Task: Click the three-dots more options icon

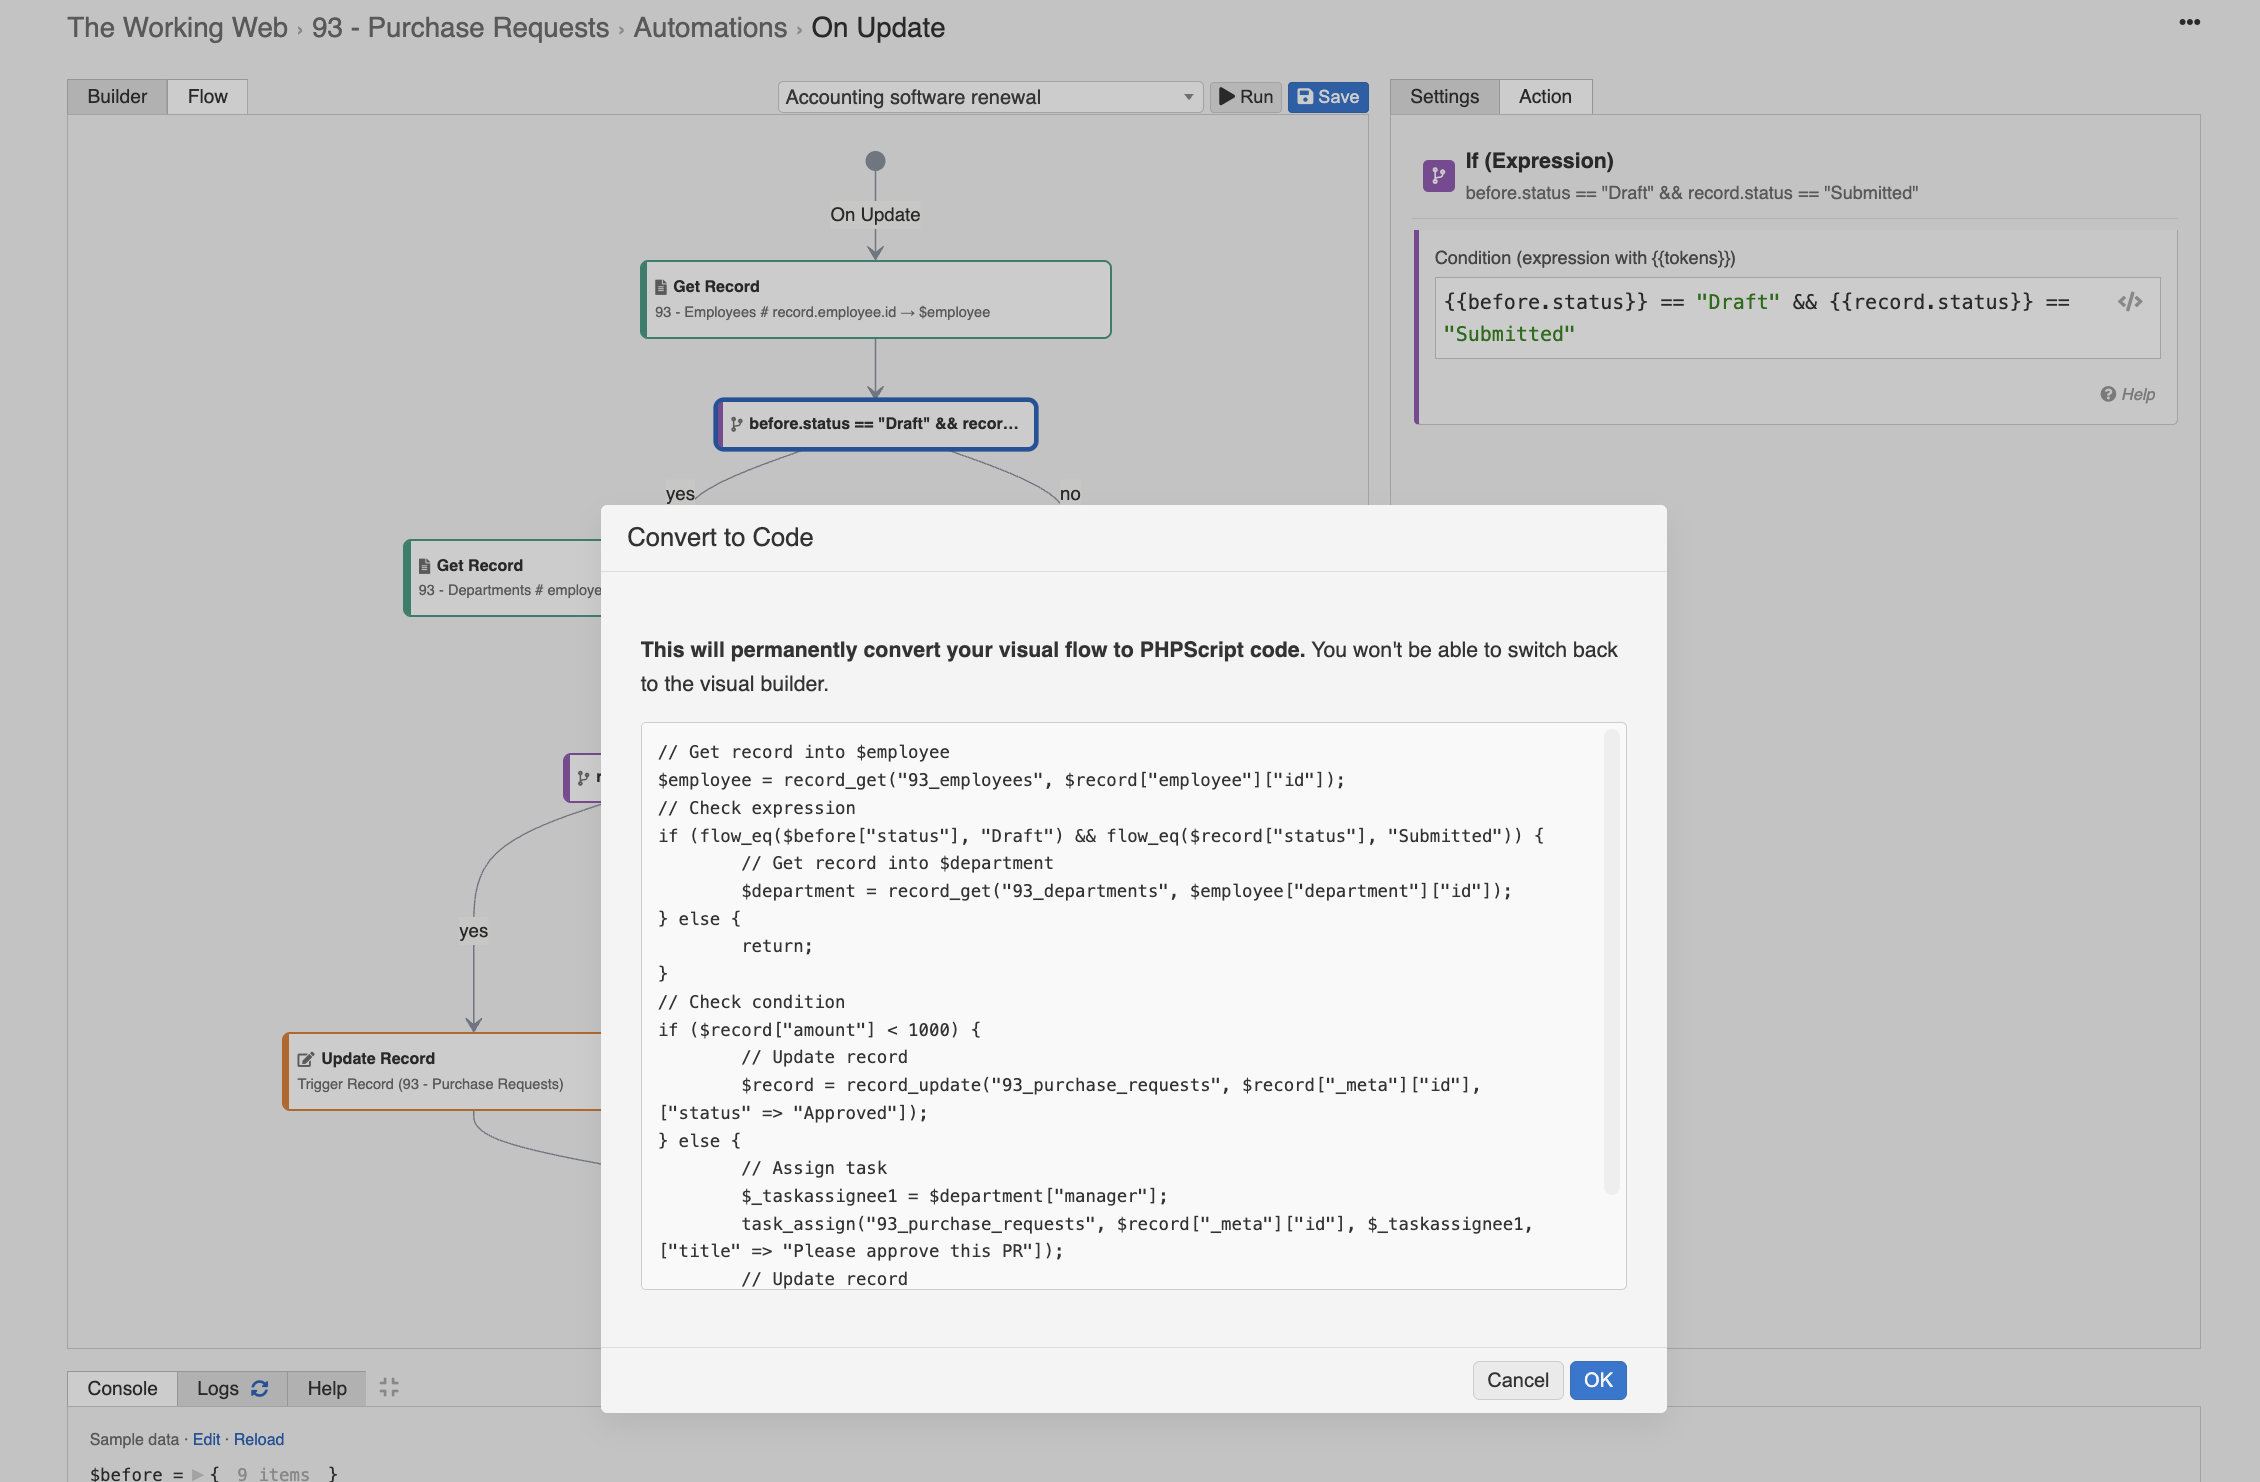Action: point(2189,22)
